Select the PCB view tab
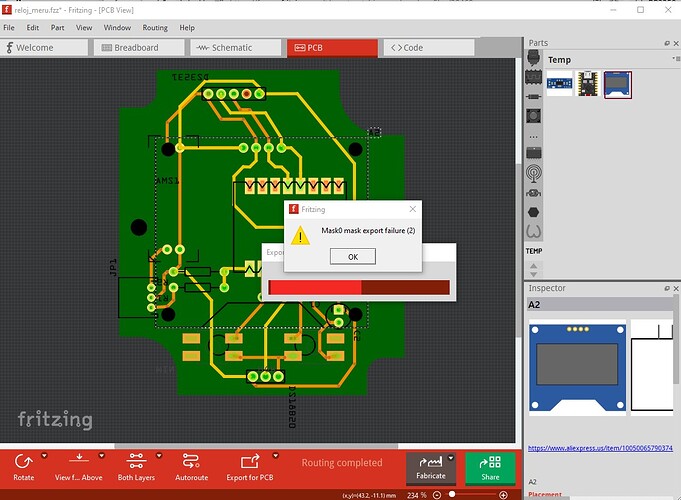This screenshot has height=500, width=681. point(332,47)
